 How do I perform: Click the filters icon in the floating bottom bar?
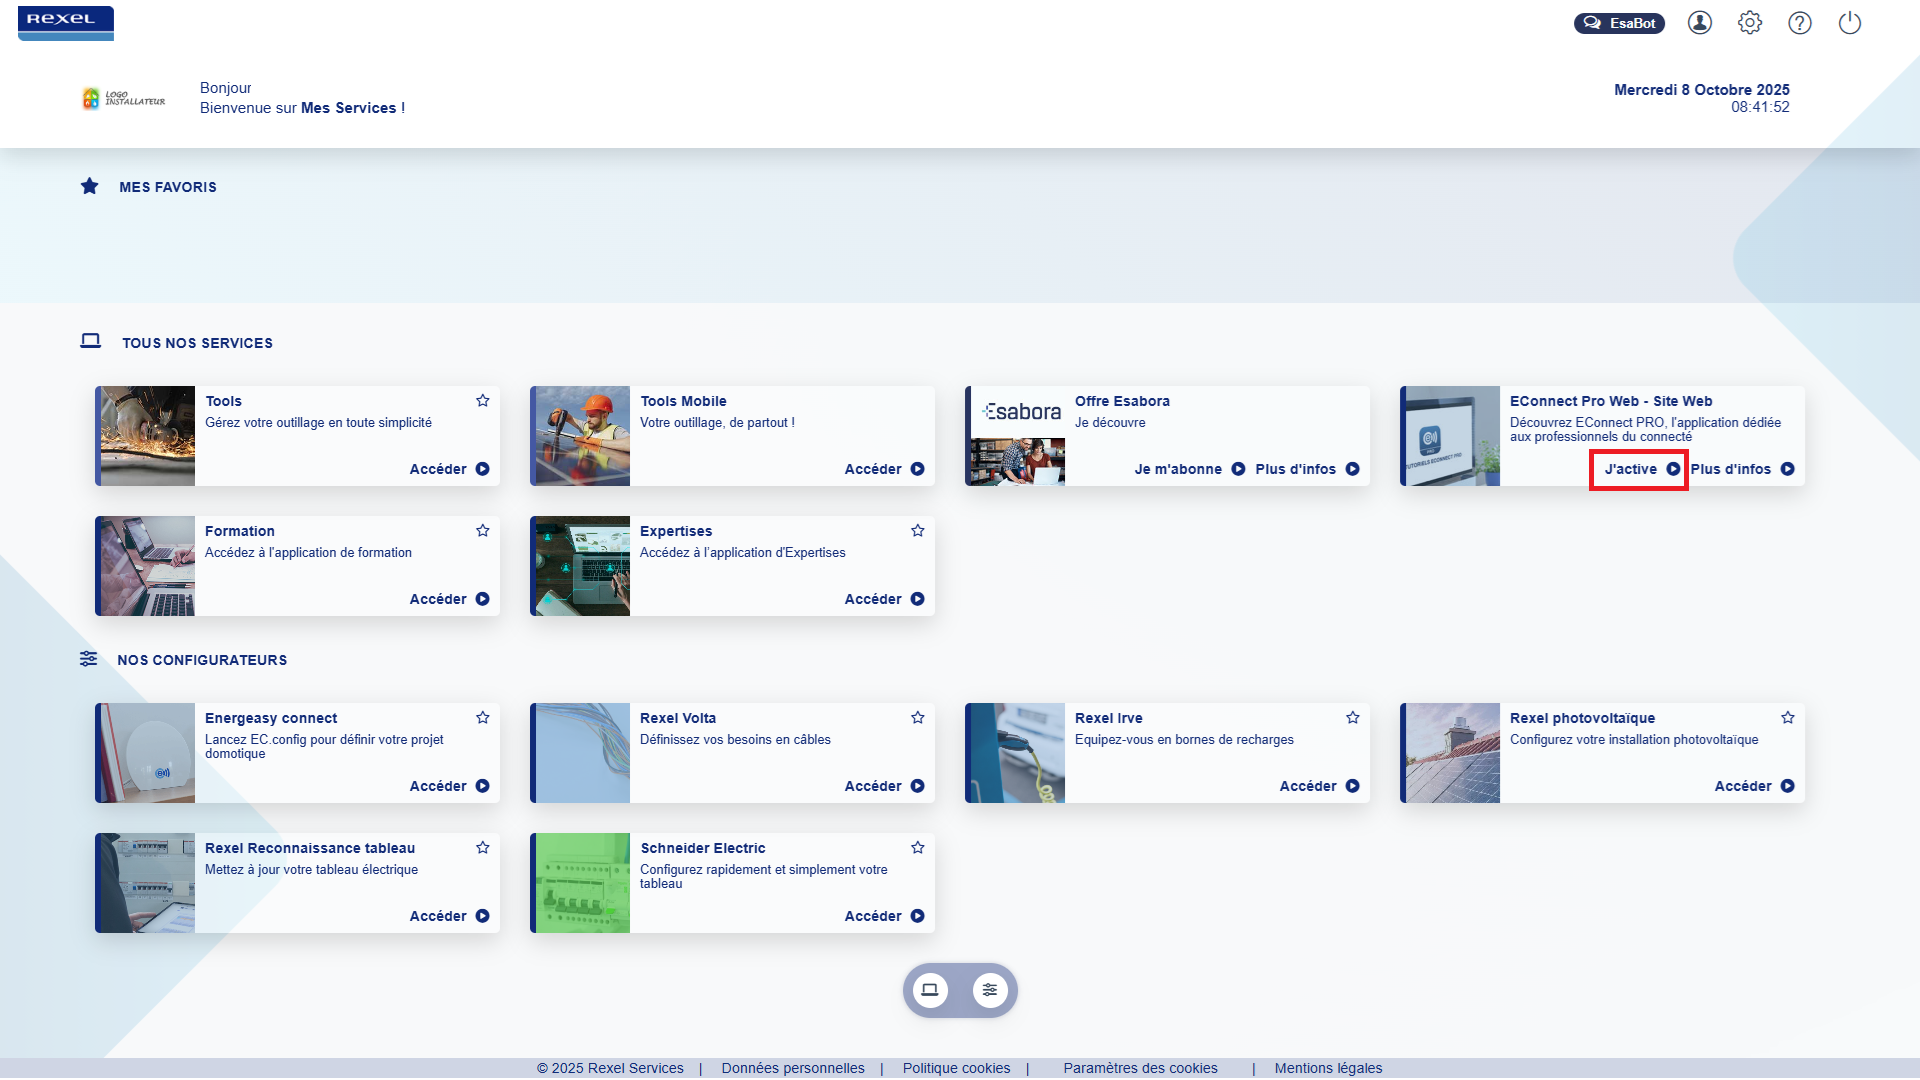989,990
